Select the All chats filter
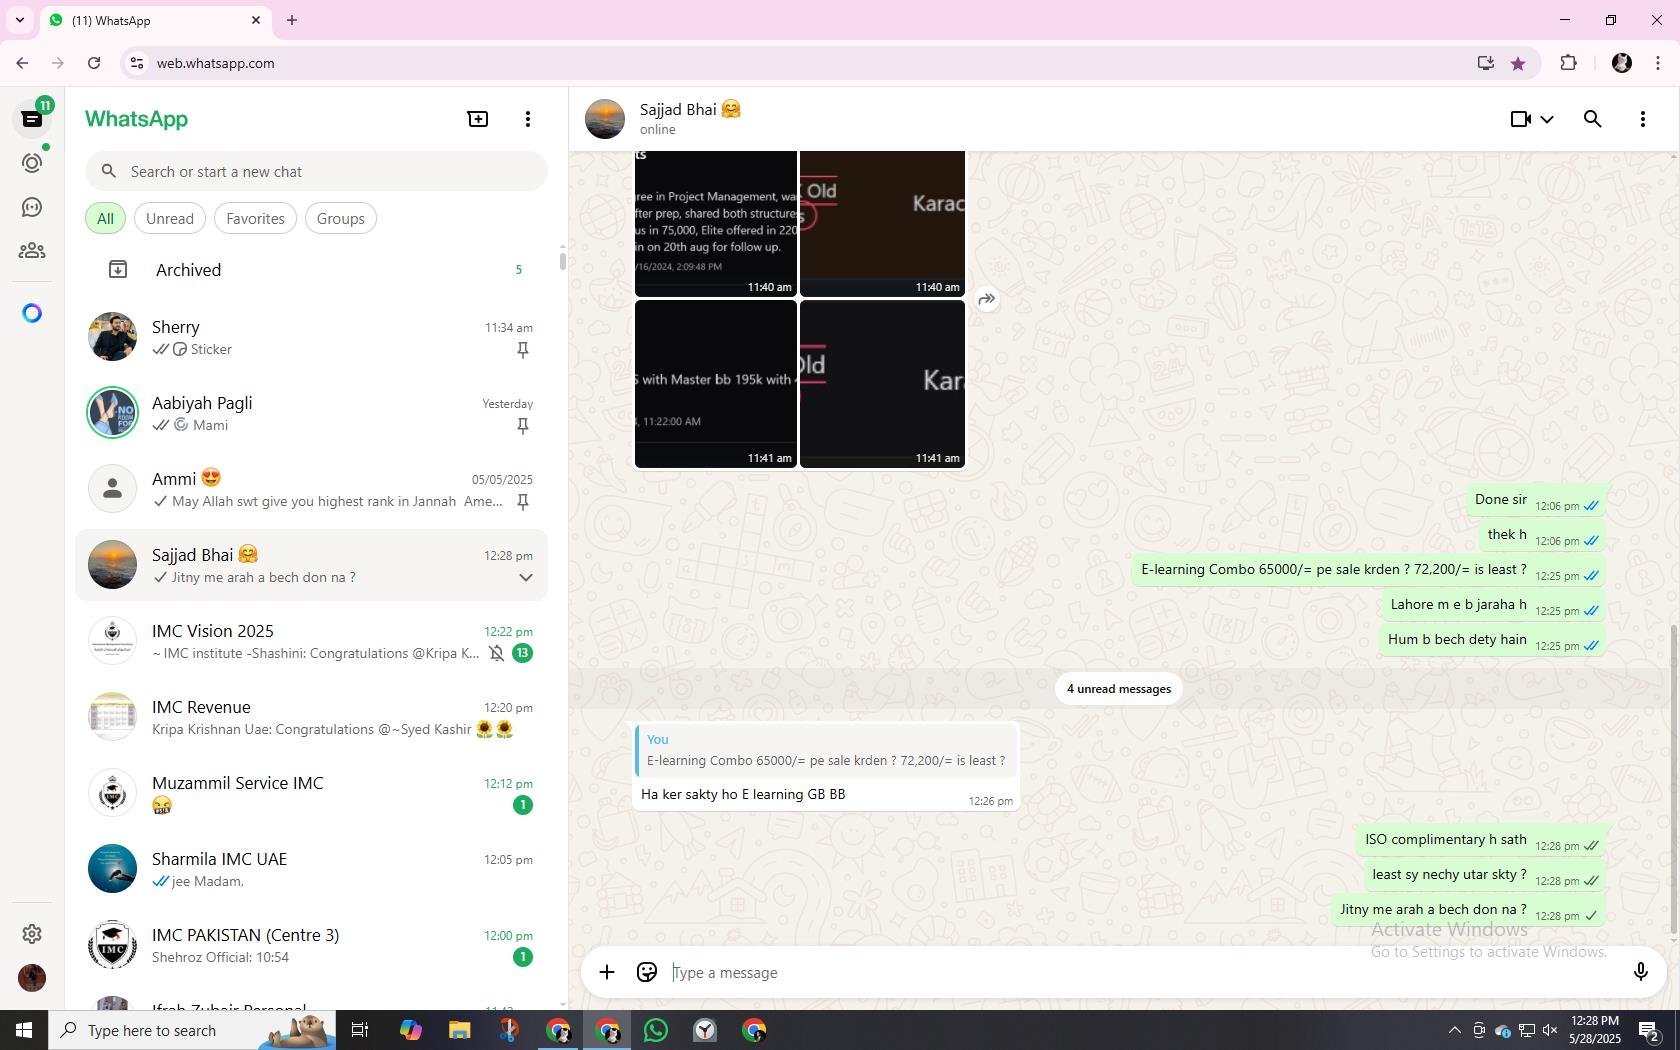The image size is (1680, 1050). pos(105,219)
